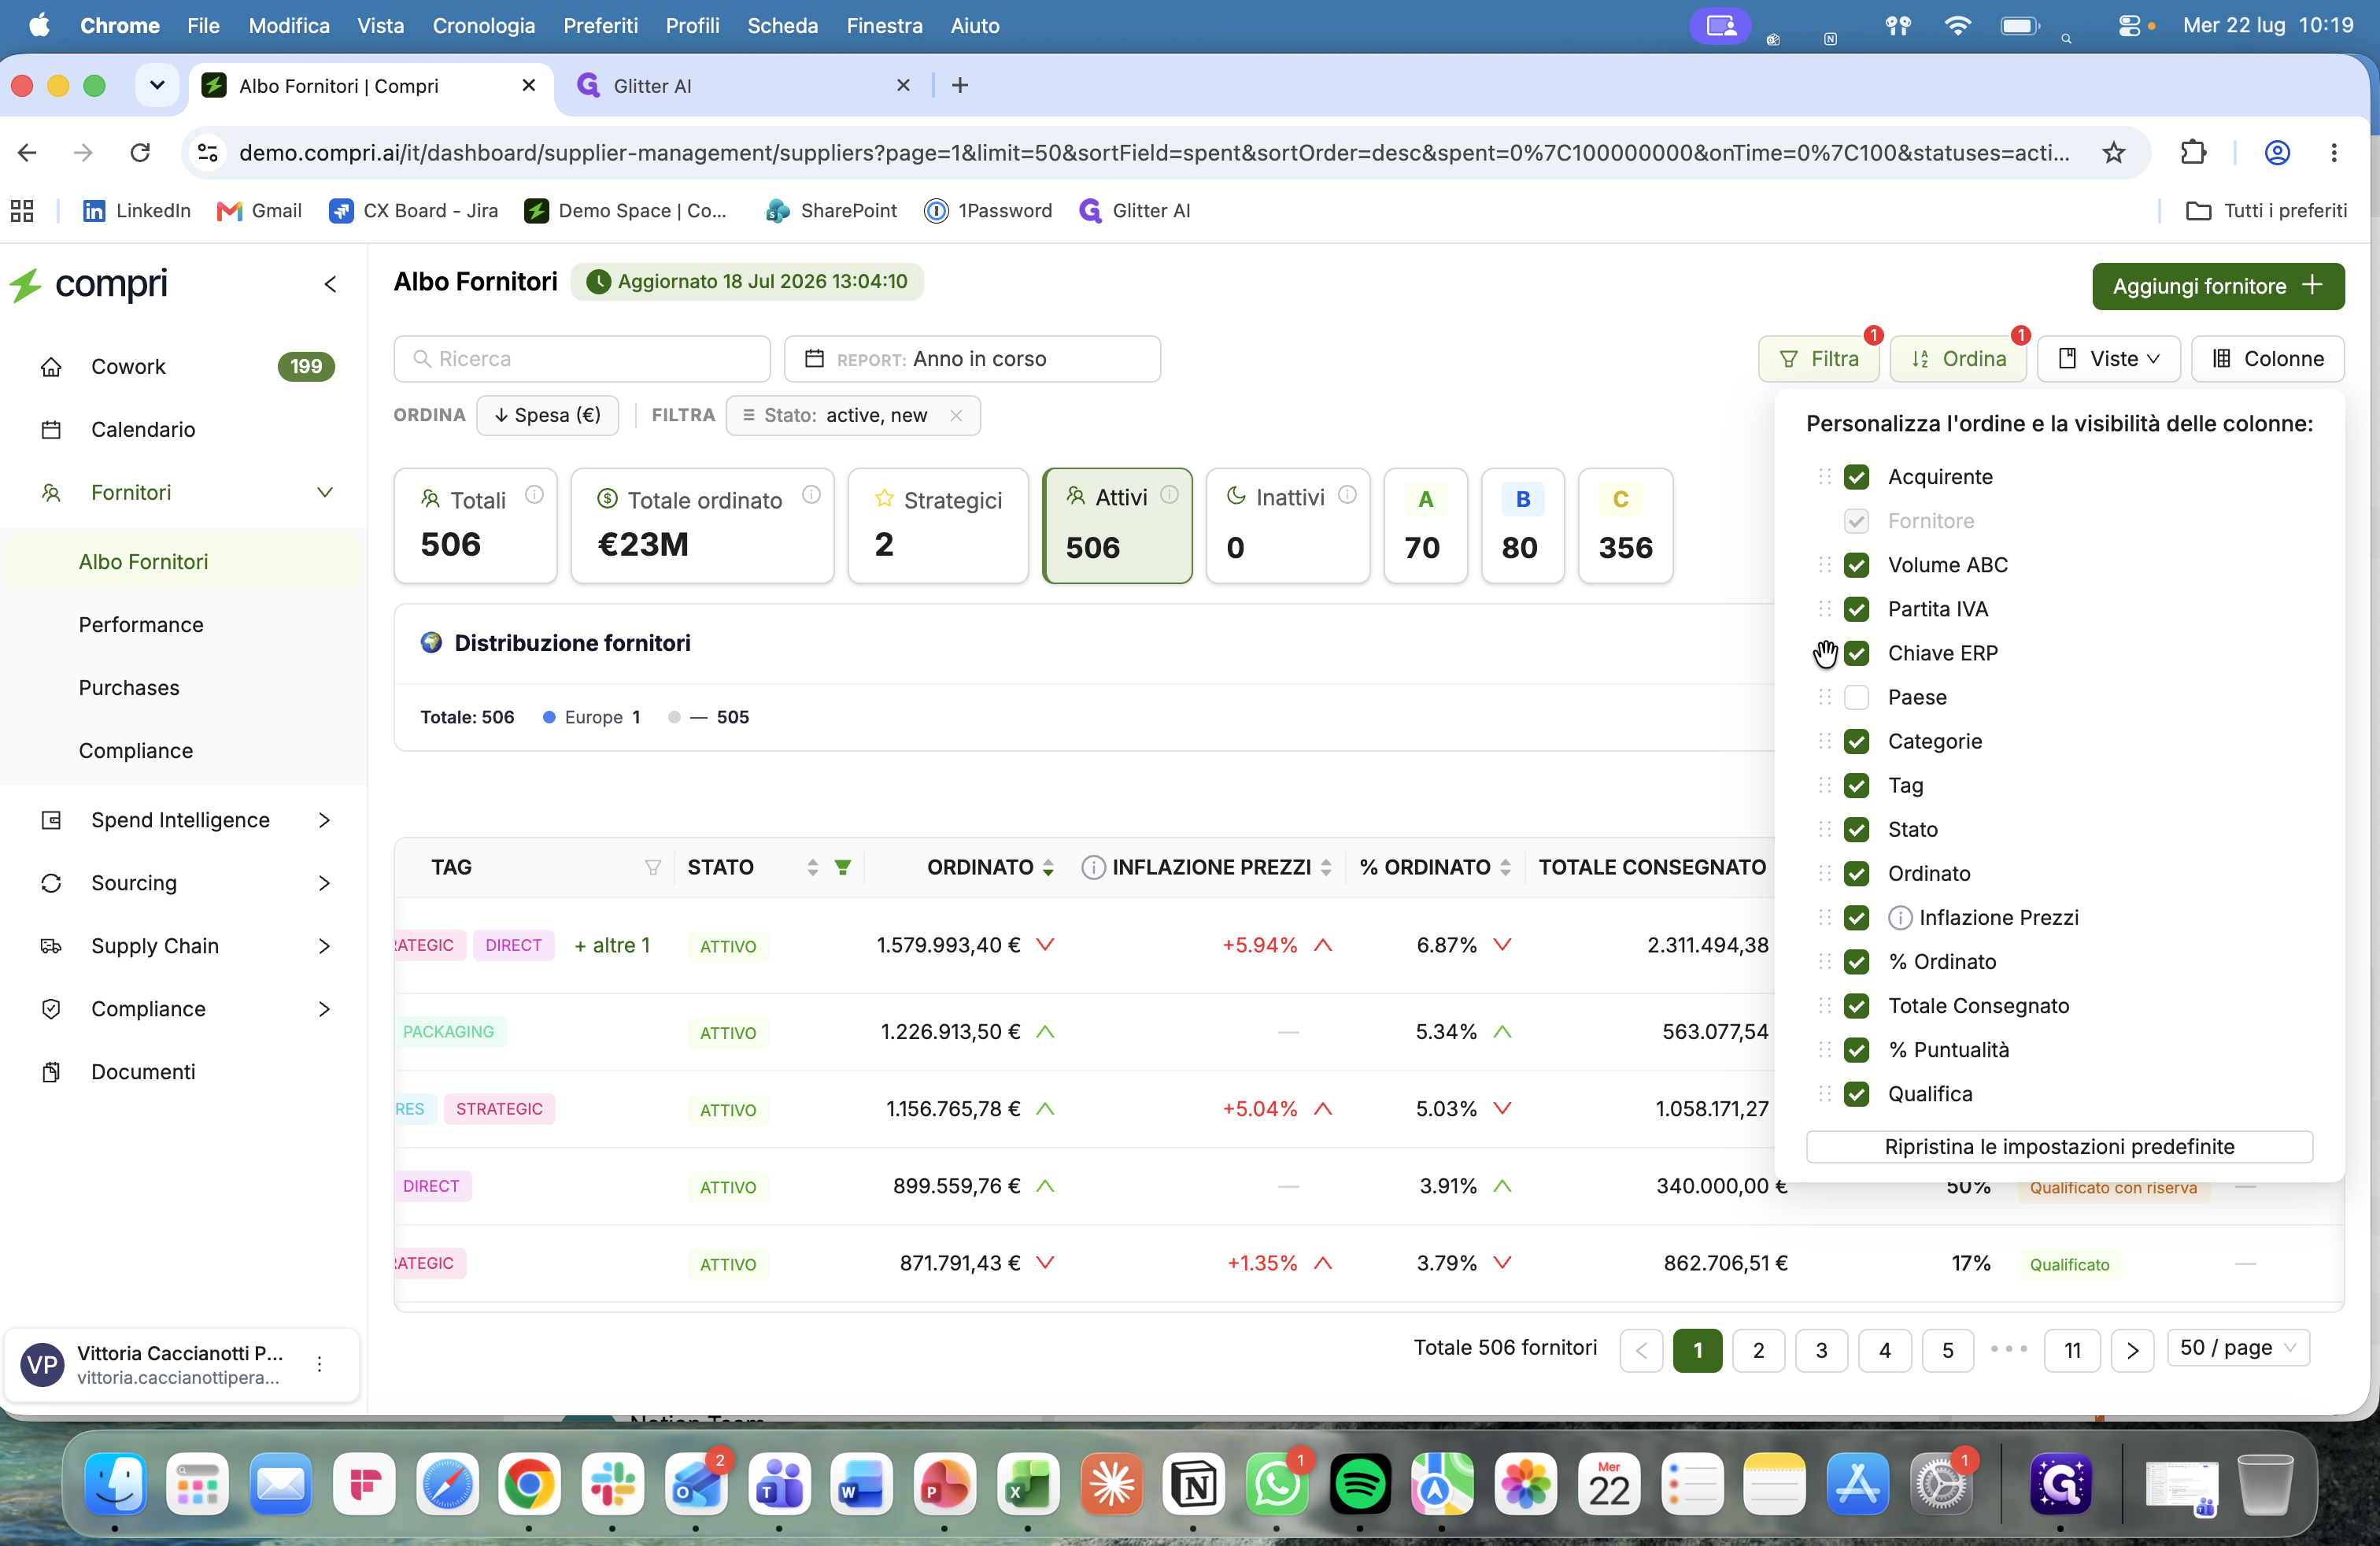Open Chrome extensions puzzle icon

(2192, 152)
